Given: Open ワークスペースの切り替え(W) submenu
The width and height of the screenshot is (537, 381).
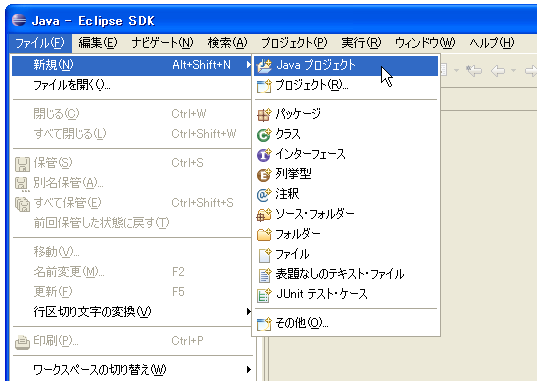Looking at the screenshot, I should pos(132,370).
